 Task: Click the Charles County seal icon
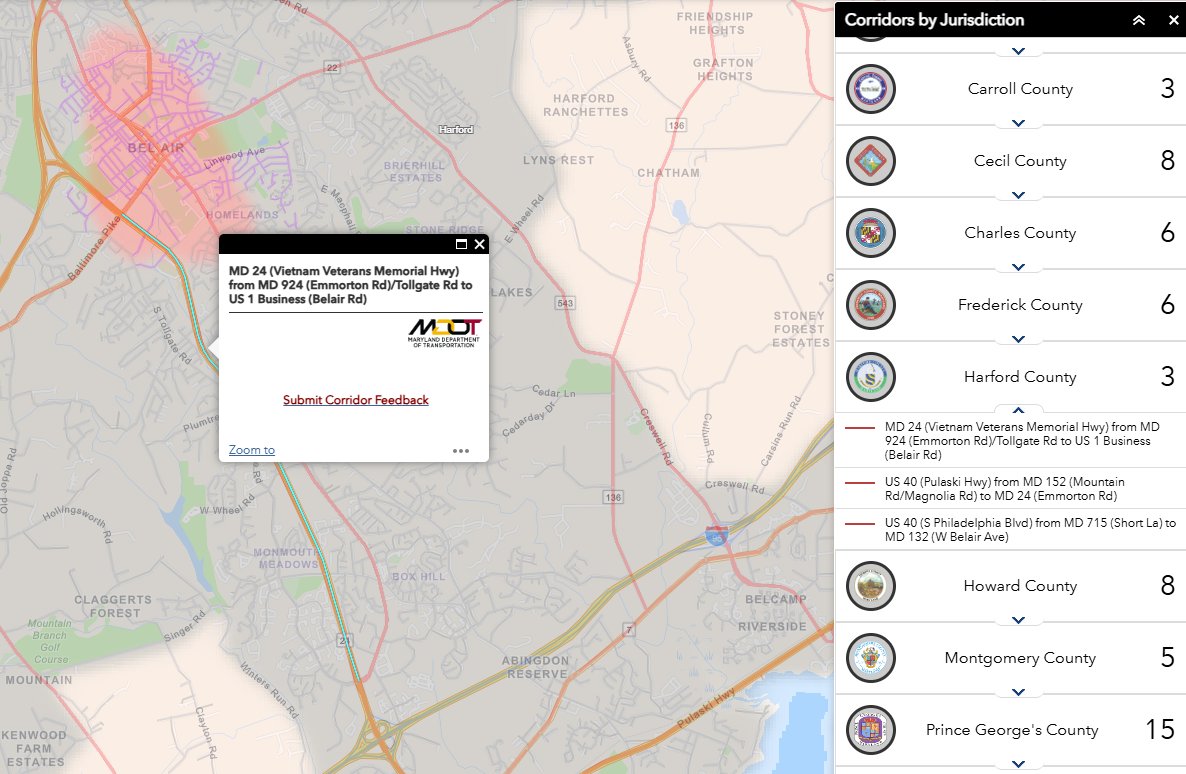[x=870, y=233]
